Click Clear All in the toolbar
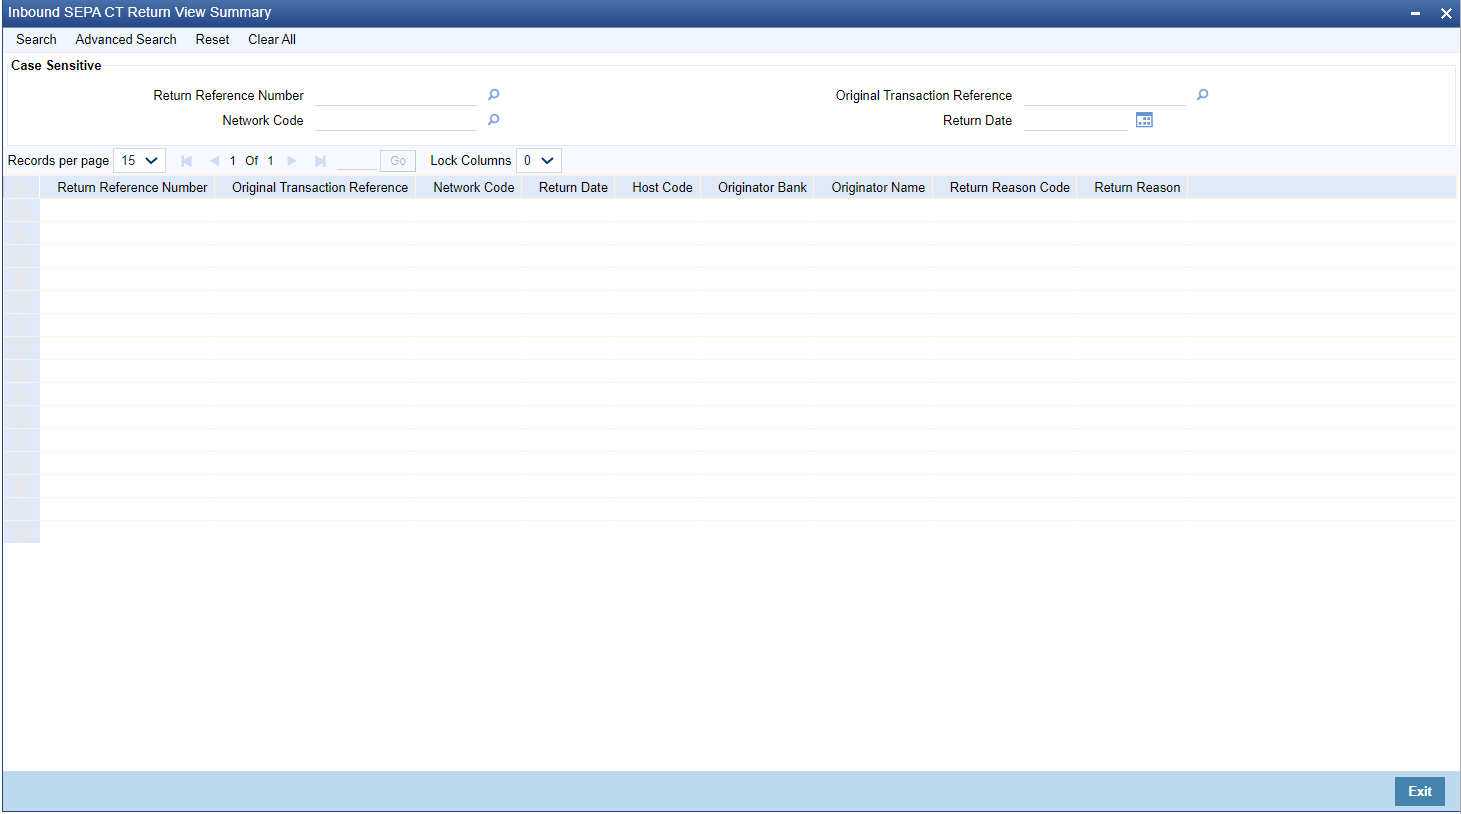1461x814 pixels. click(272, 40)
